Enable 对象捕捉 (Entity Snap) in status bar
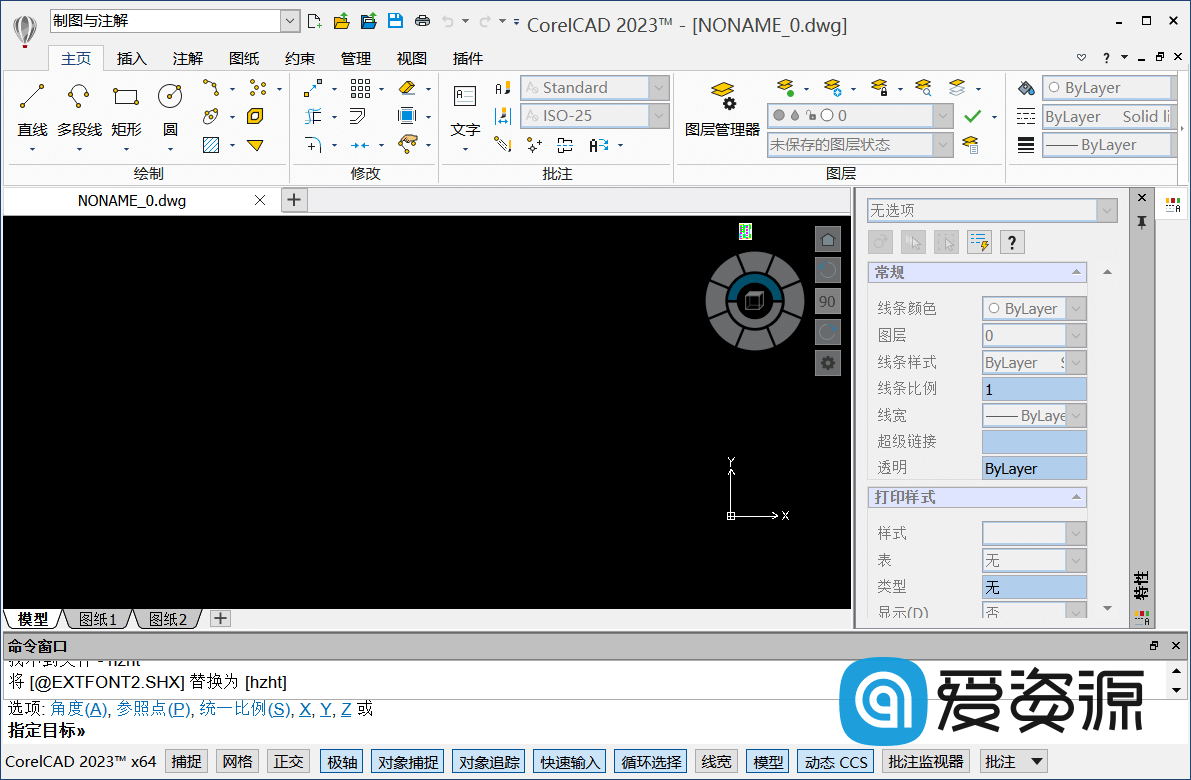 tap(407, 761)
